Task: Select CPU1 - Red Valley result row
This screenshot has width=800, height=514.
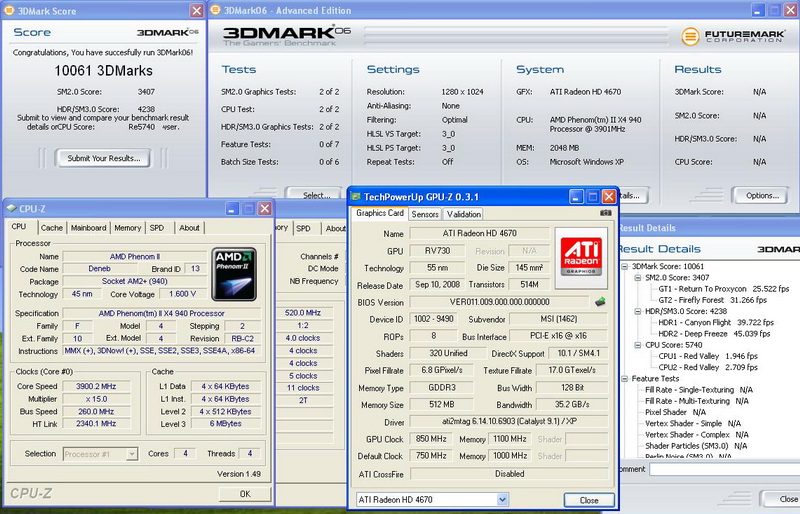Action: (708, 356)
